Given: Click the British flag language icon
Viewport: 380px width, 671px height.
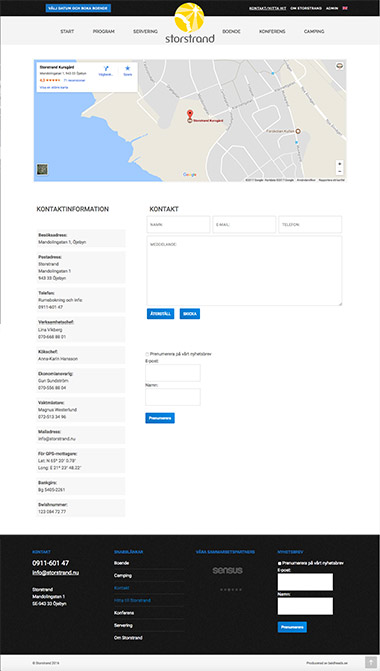Looking at the screenshot, I should pos(345,8).
